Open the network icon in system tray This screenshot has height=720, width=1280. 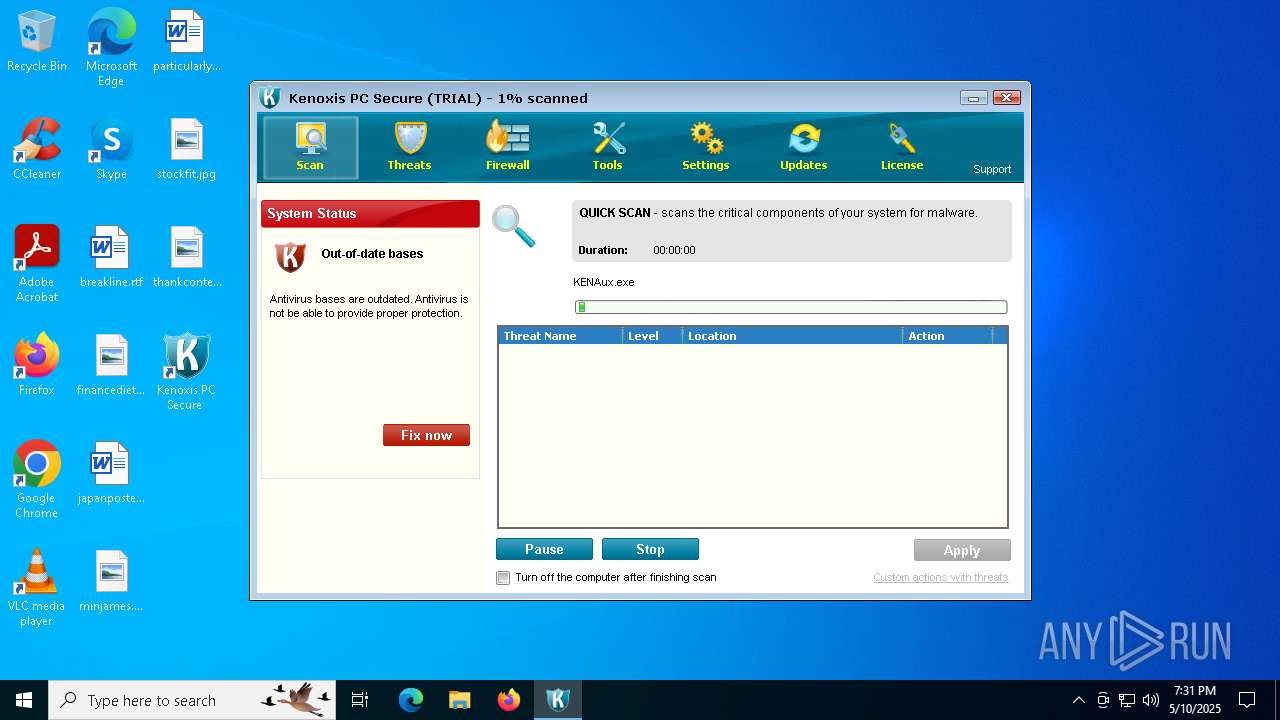point(1126,700)
